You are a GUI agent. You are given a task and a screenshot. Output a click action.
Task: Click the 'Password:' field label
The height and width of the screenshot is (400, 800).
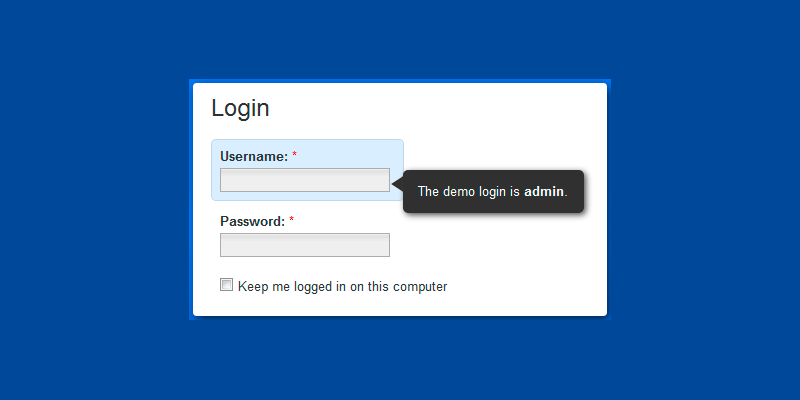tap(252, 221)
